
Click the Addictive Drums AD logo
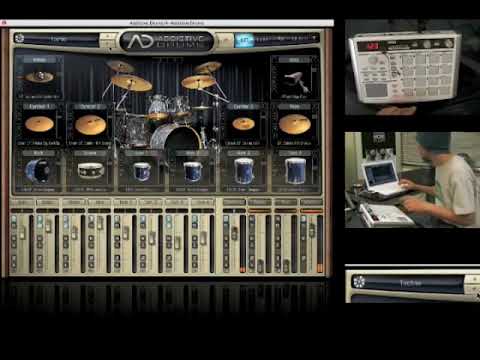pos(166,41)
